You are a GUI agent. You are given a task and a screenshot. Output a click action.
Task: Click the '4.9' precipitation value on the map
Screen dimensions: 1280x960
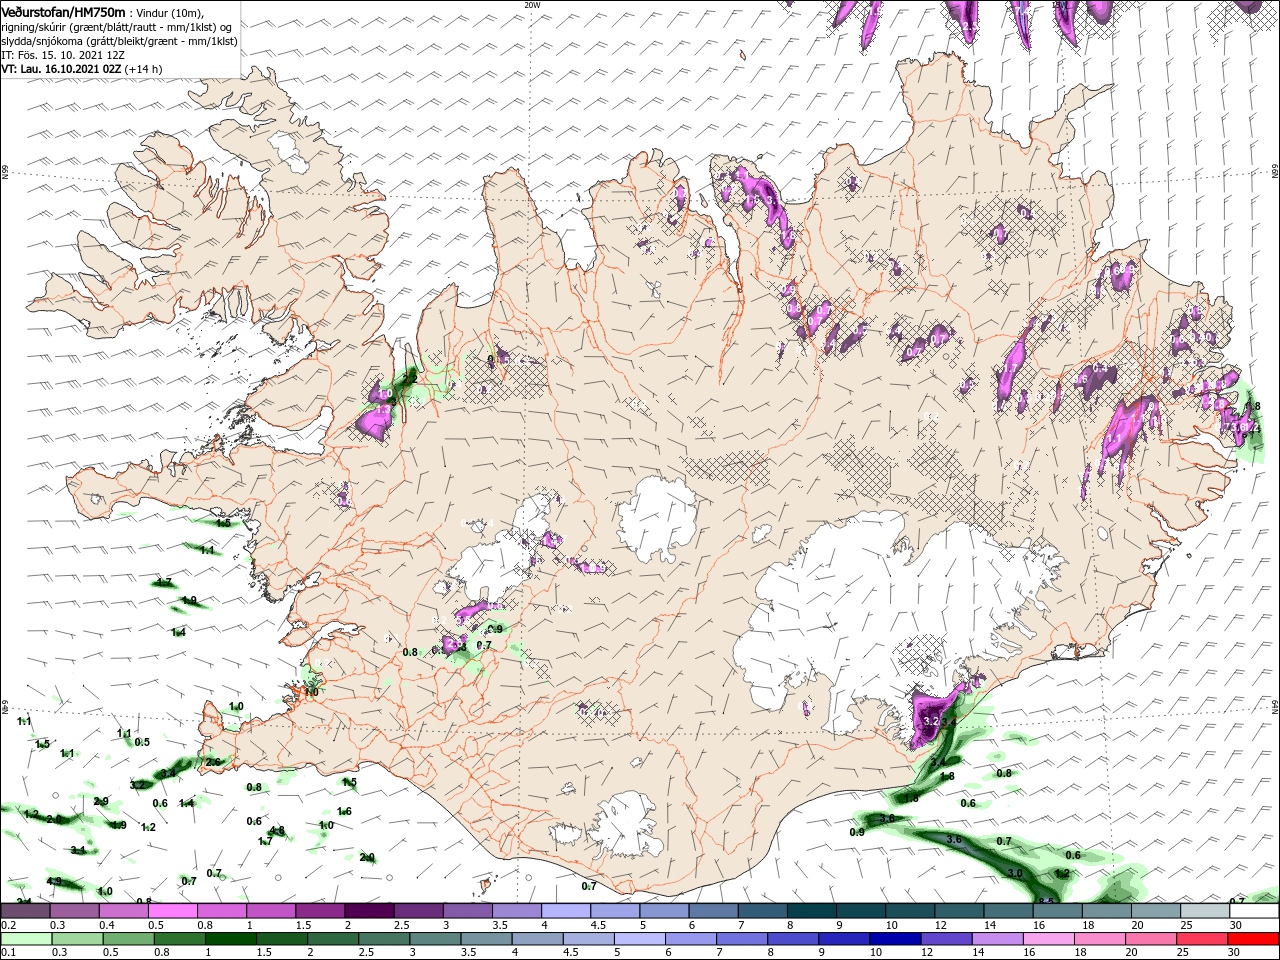(x=54, y=881)
